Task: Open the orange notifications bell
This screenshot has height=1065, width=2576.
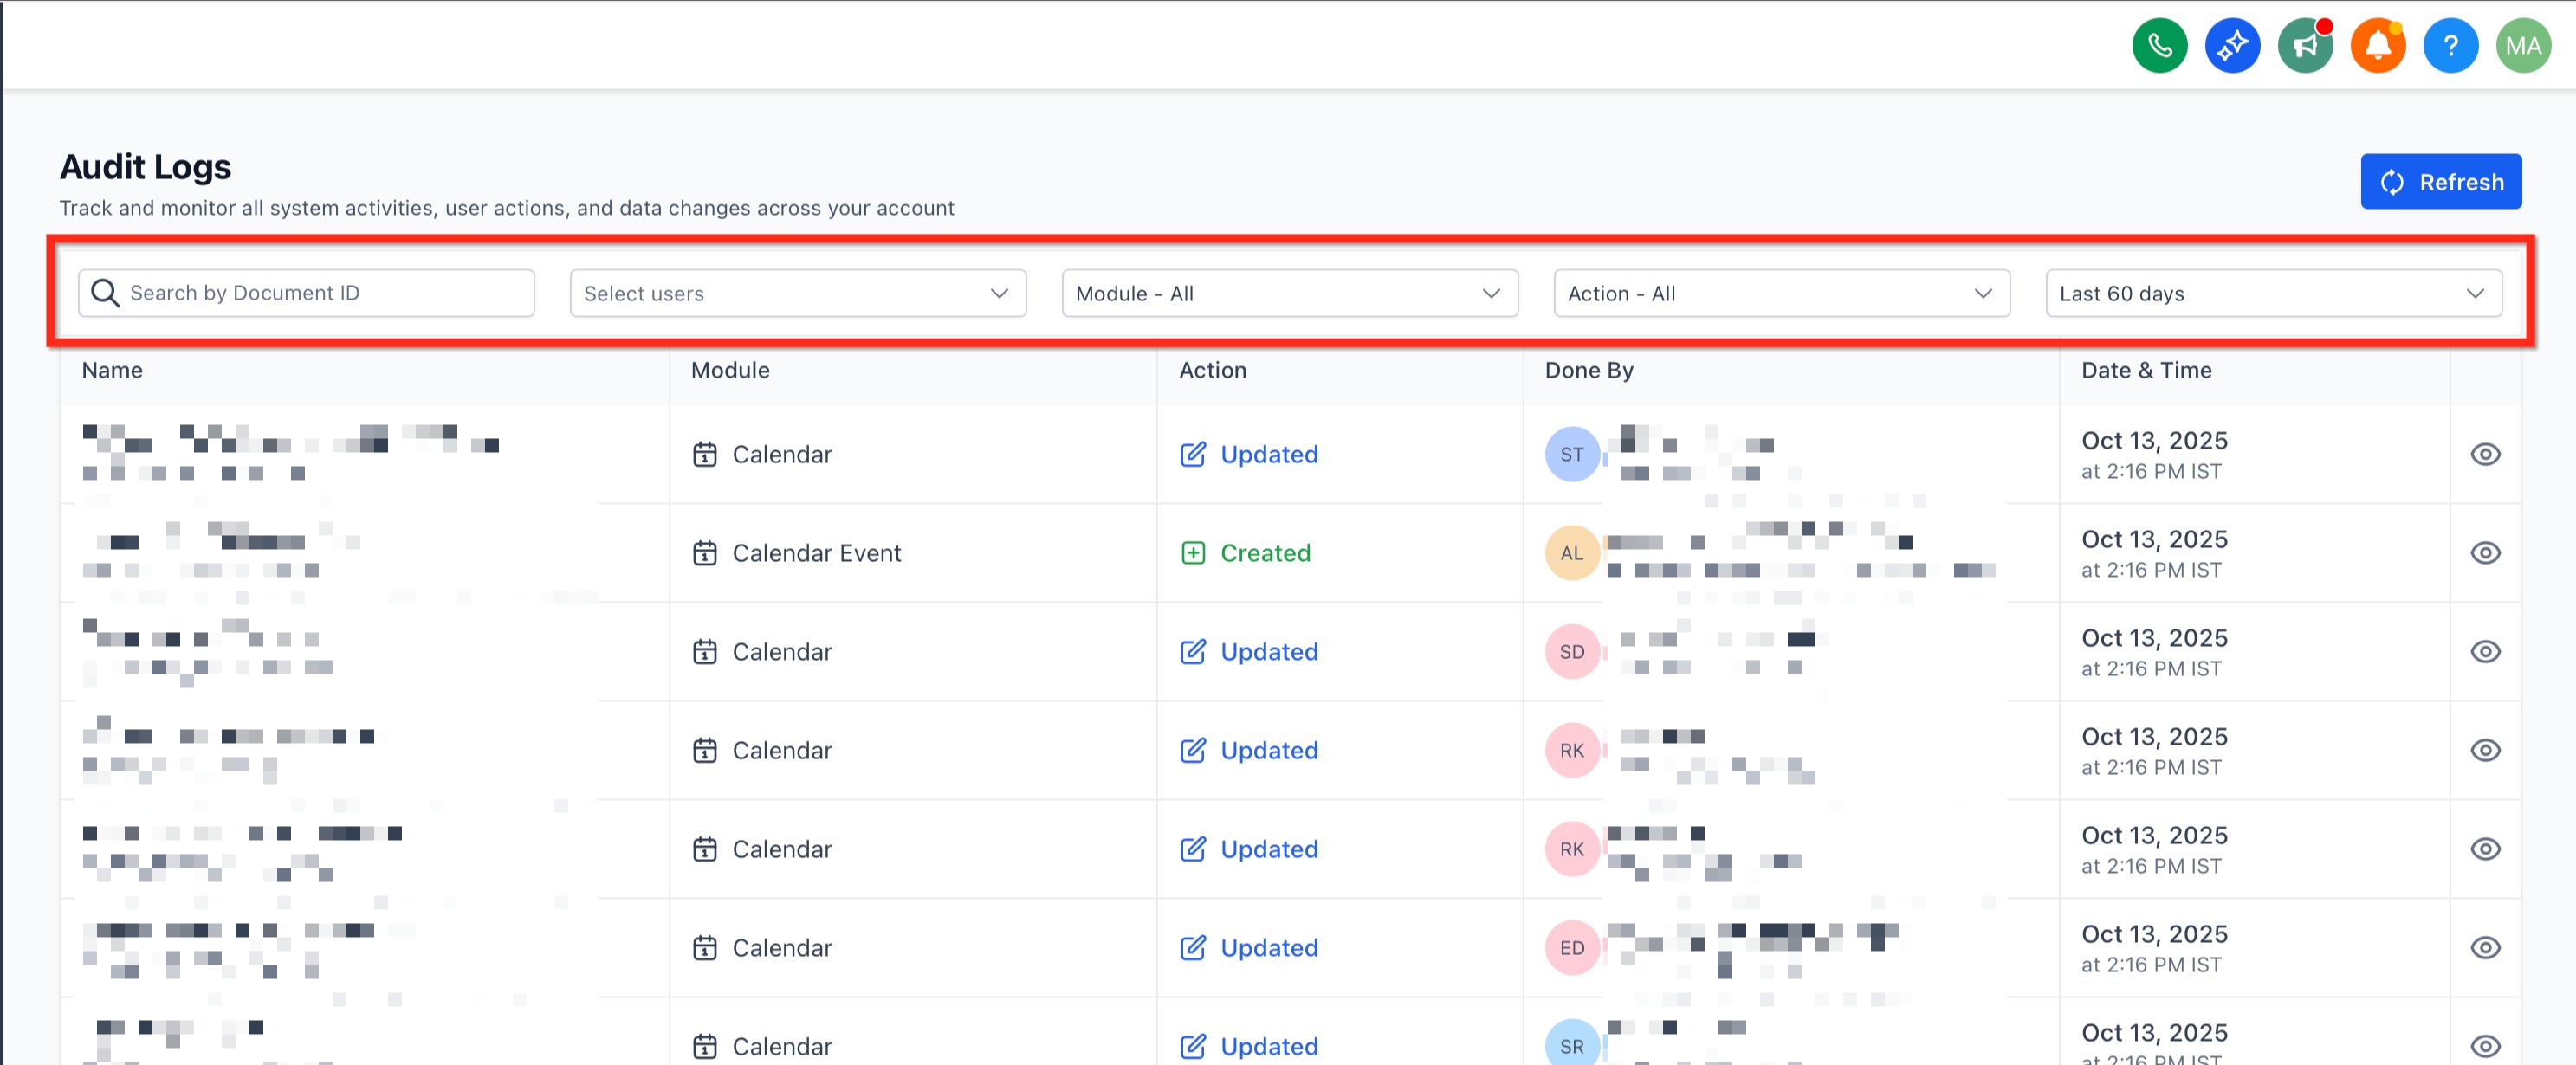Action: click(2377, 45)
